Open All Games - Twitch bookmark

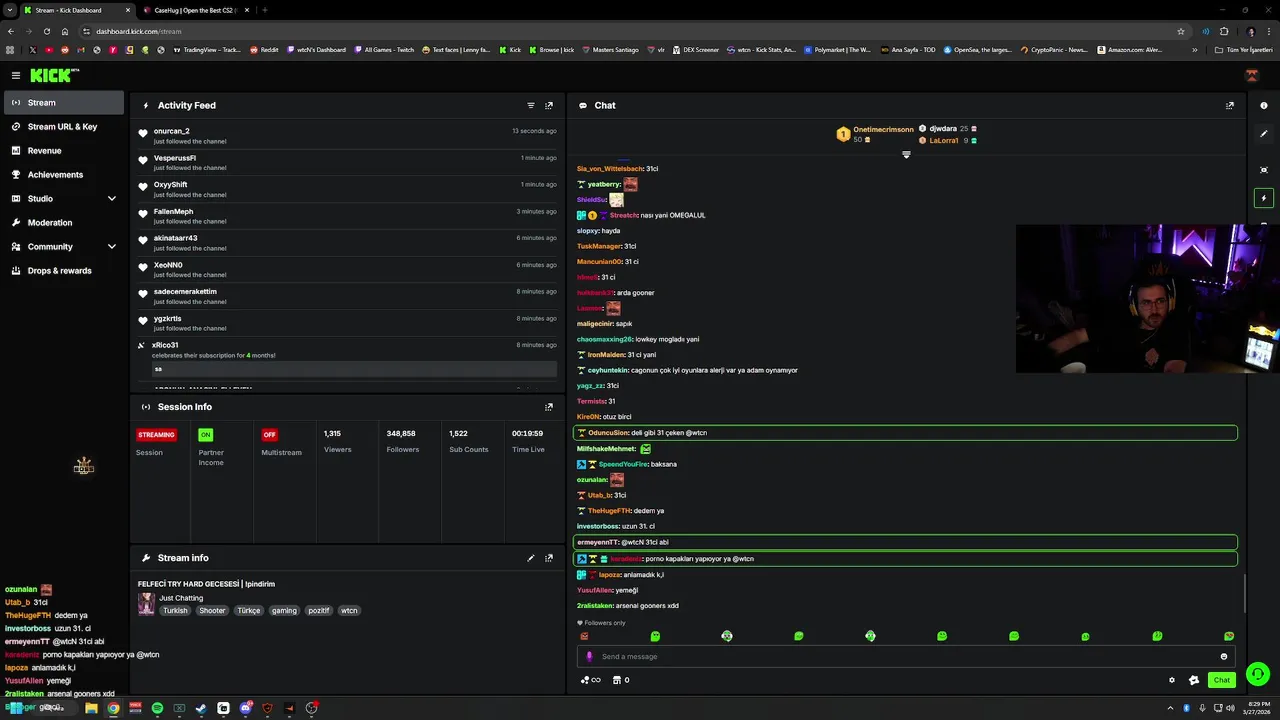point(383,49)
